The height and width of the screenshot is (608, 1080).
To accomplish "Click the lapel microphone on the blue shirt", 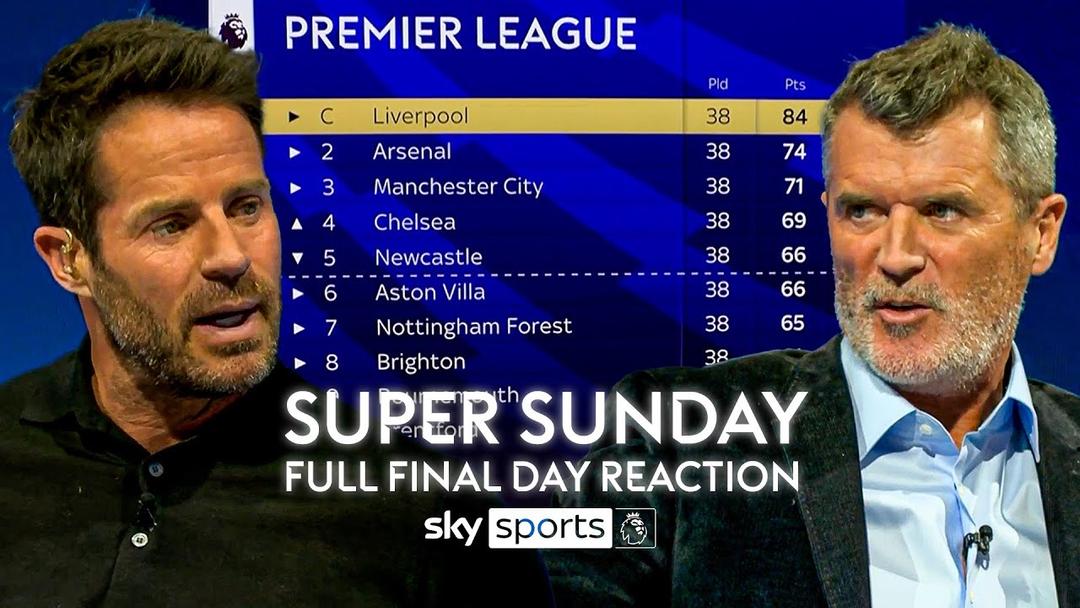I will 978,539.
